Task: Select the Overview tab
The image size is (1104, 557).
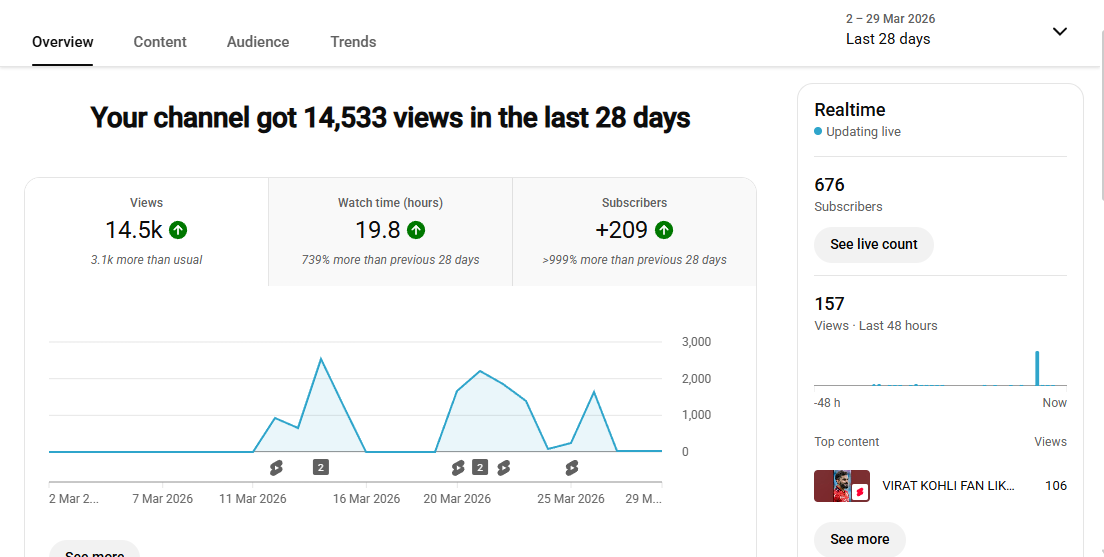Action: click(x=63, y=42)
